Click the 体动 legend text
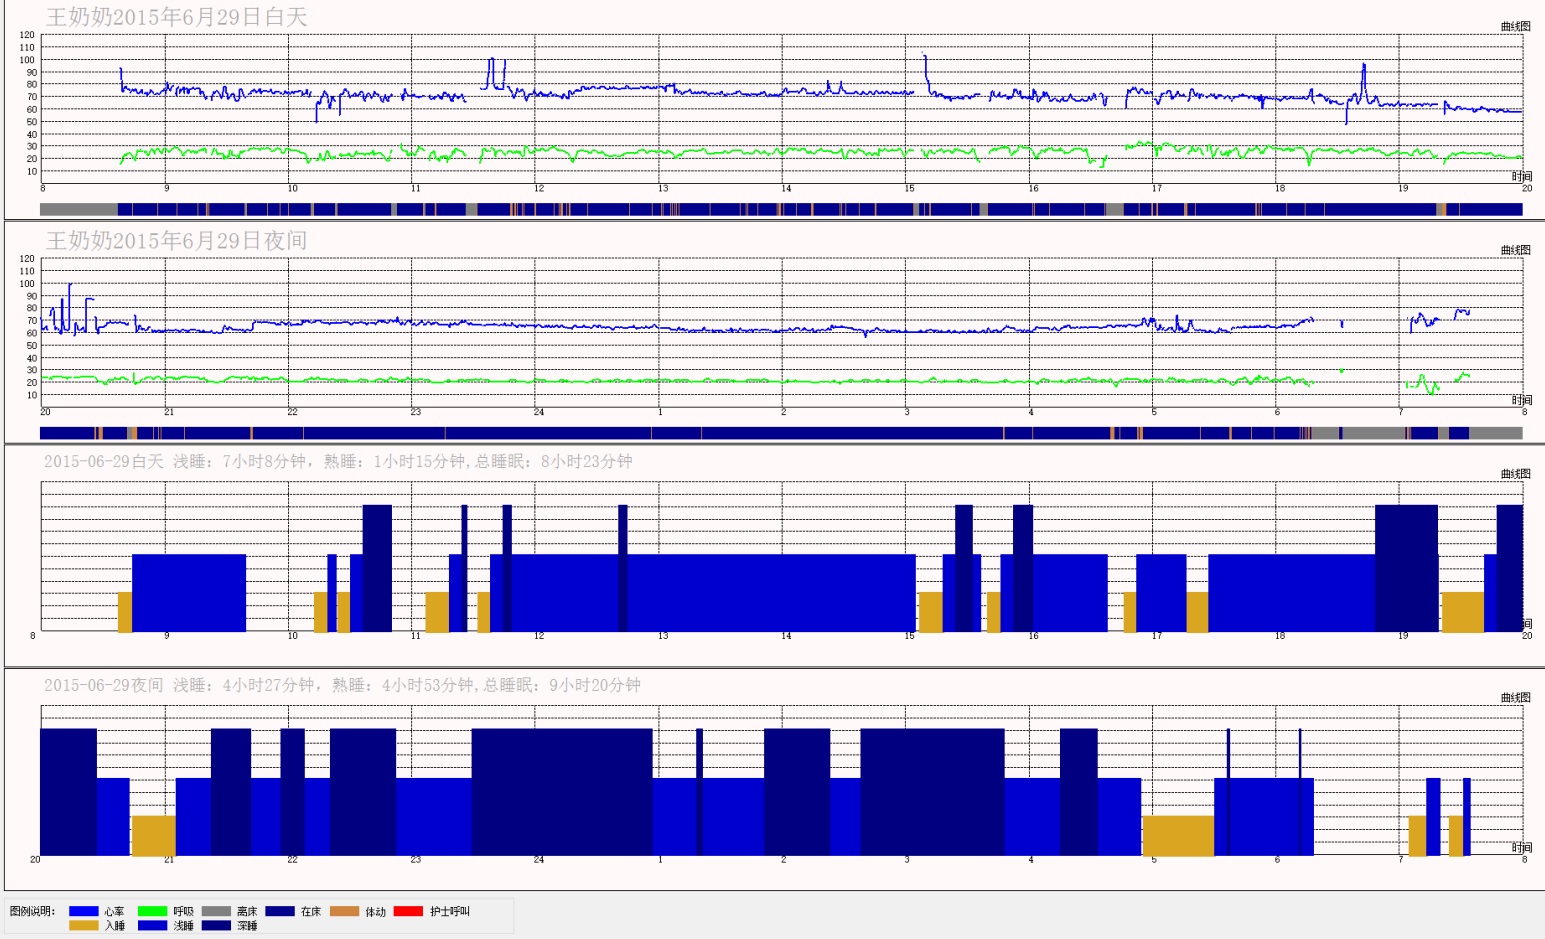The width and height of the screenshot is (1545, 939). click(375, 911)
